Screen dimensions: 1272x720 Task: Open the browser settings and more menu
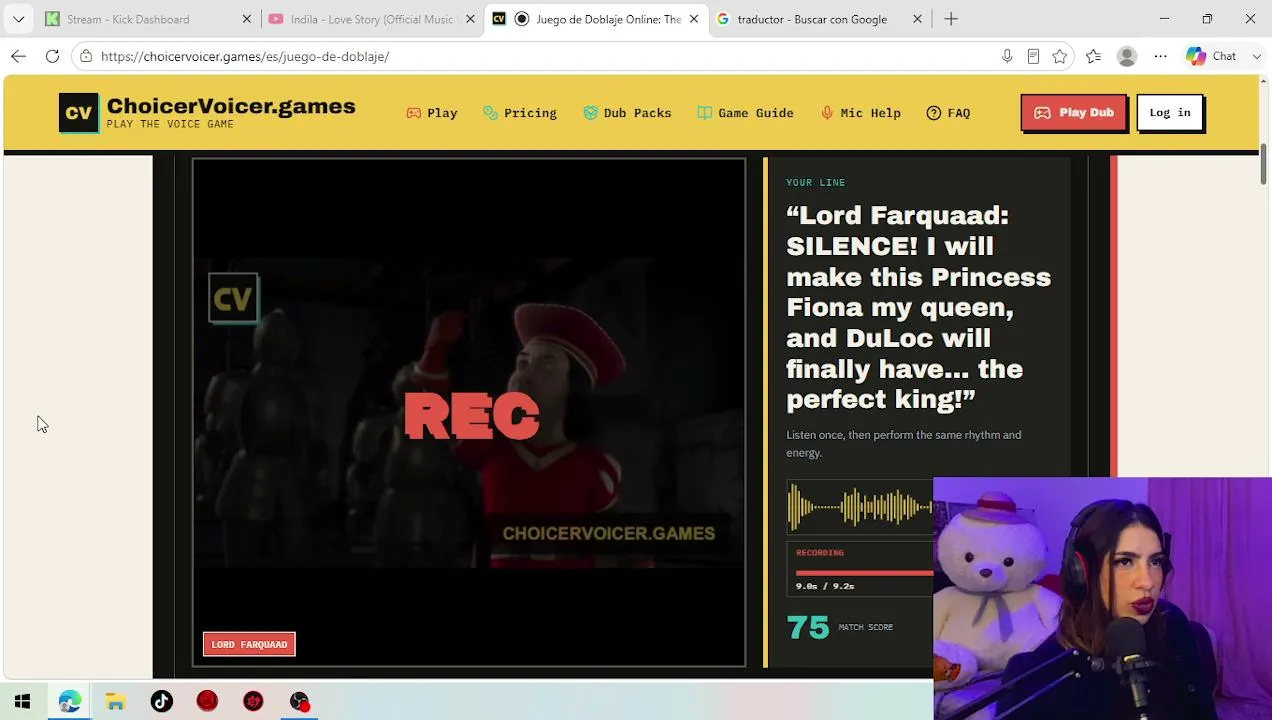tap(1160, 56)
